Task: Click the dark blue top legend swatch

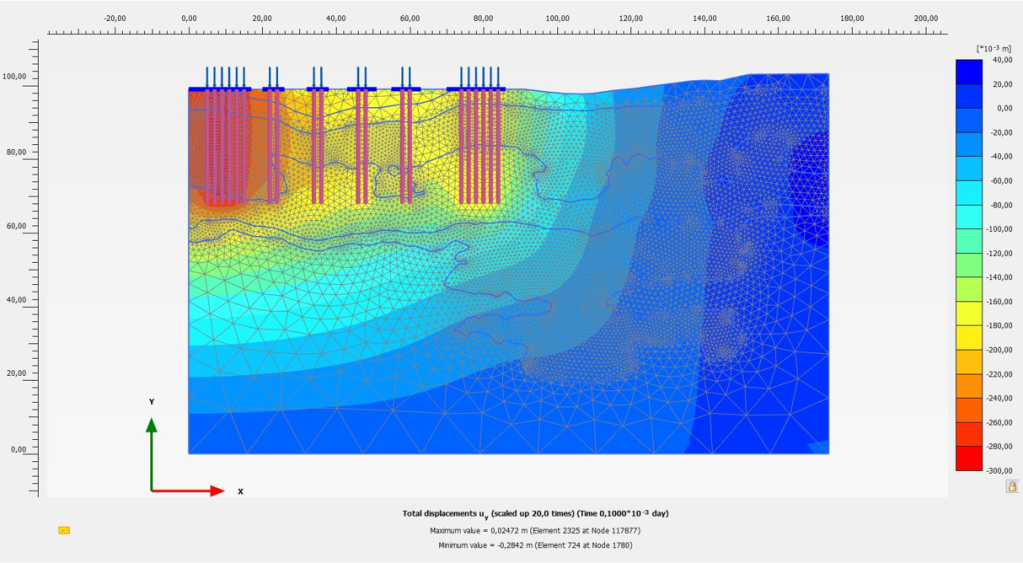Action: tap(969, 72)
